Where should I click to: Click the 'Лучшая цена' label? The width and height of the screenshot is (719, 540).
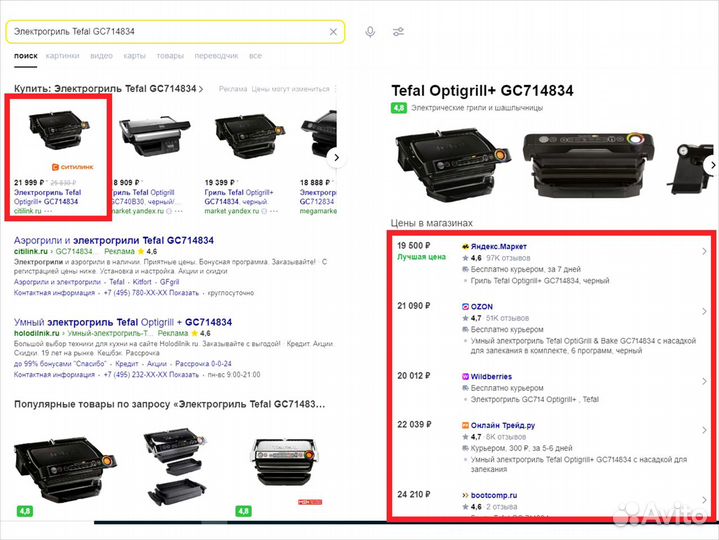point(421,257)
